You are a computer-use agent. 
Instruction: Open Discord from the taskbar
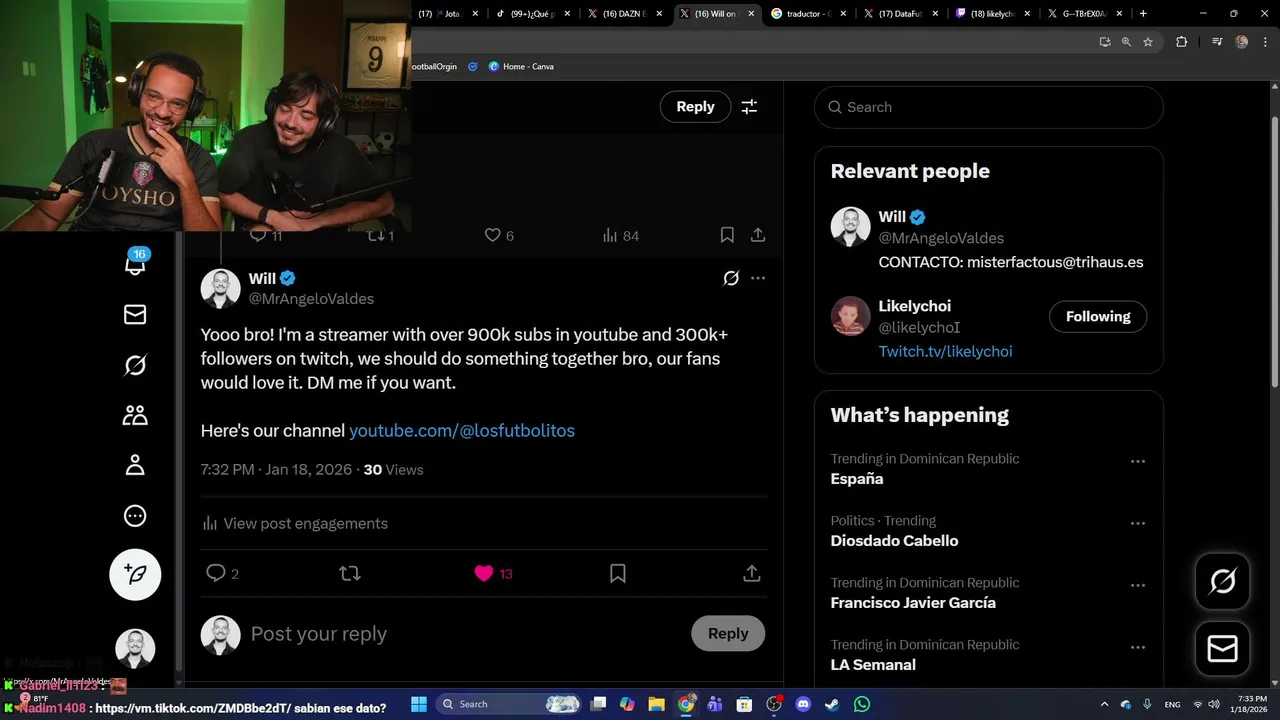(x=802, y=704)
